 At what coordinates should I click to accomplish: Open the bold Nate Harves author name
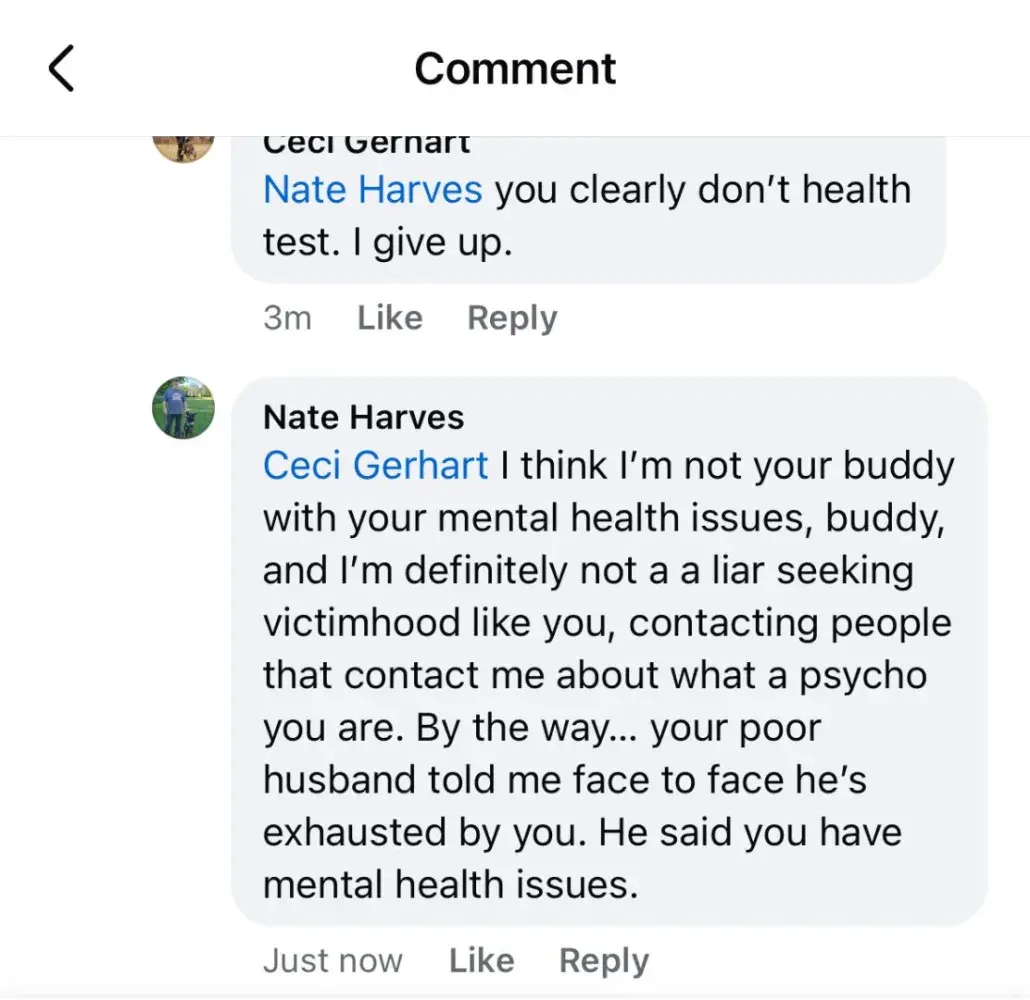[x=363, y=416]
